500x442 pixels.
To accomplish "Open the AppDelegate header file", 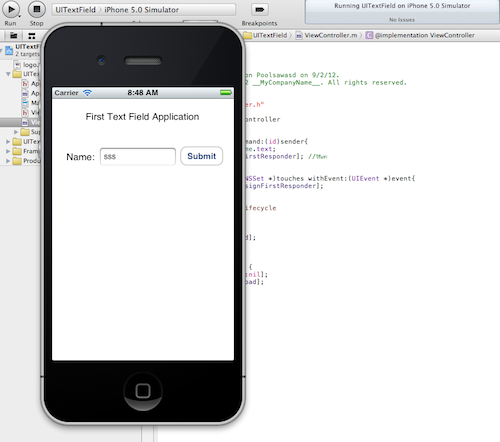I will pos(31,84).
